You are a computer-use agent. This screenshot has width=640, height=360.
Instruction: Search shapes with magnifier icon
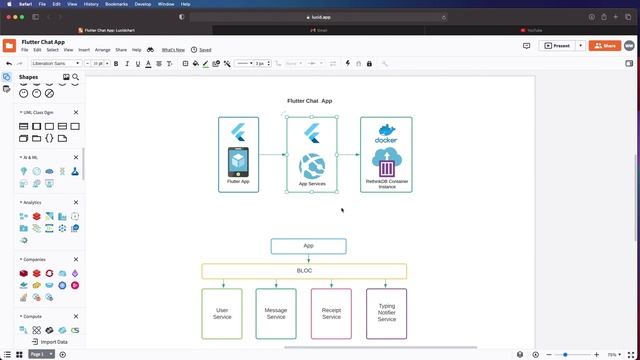[76, 77]
